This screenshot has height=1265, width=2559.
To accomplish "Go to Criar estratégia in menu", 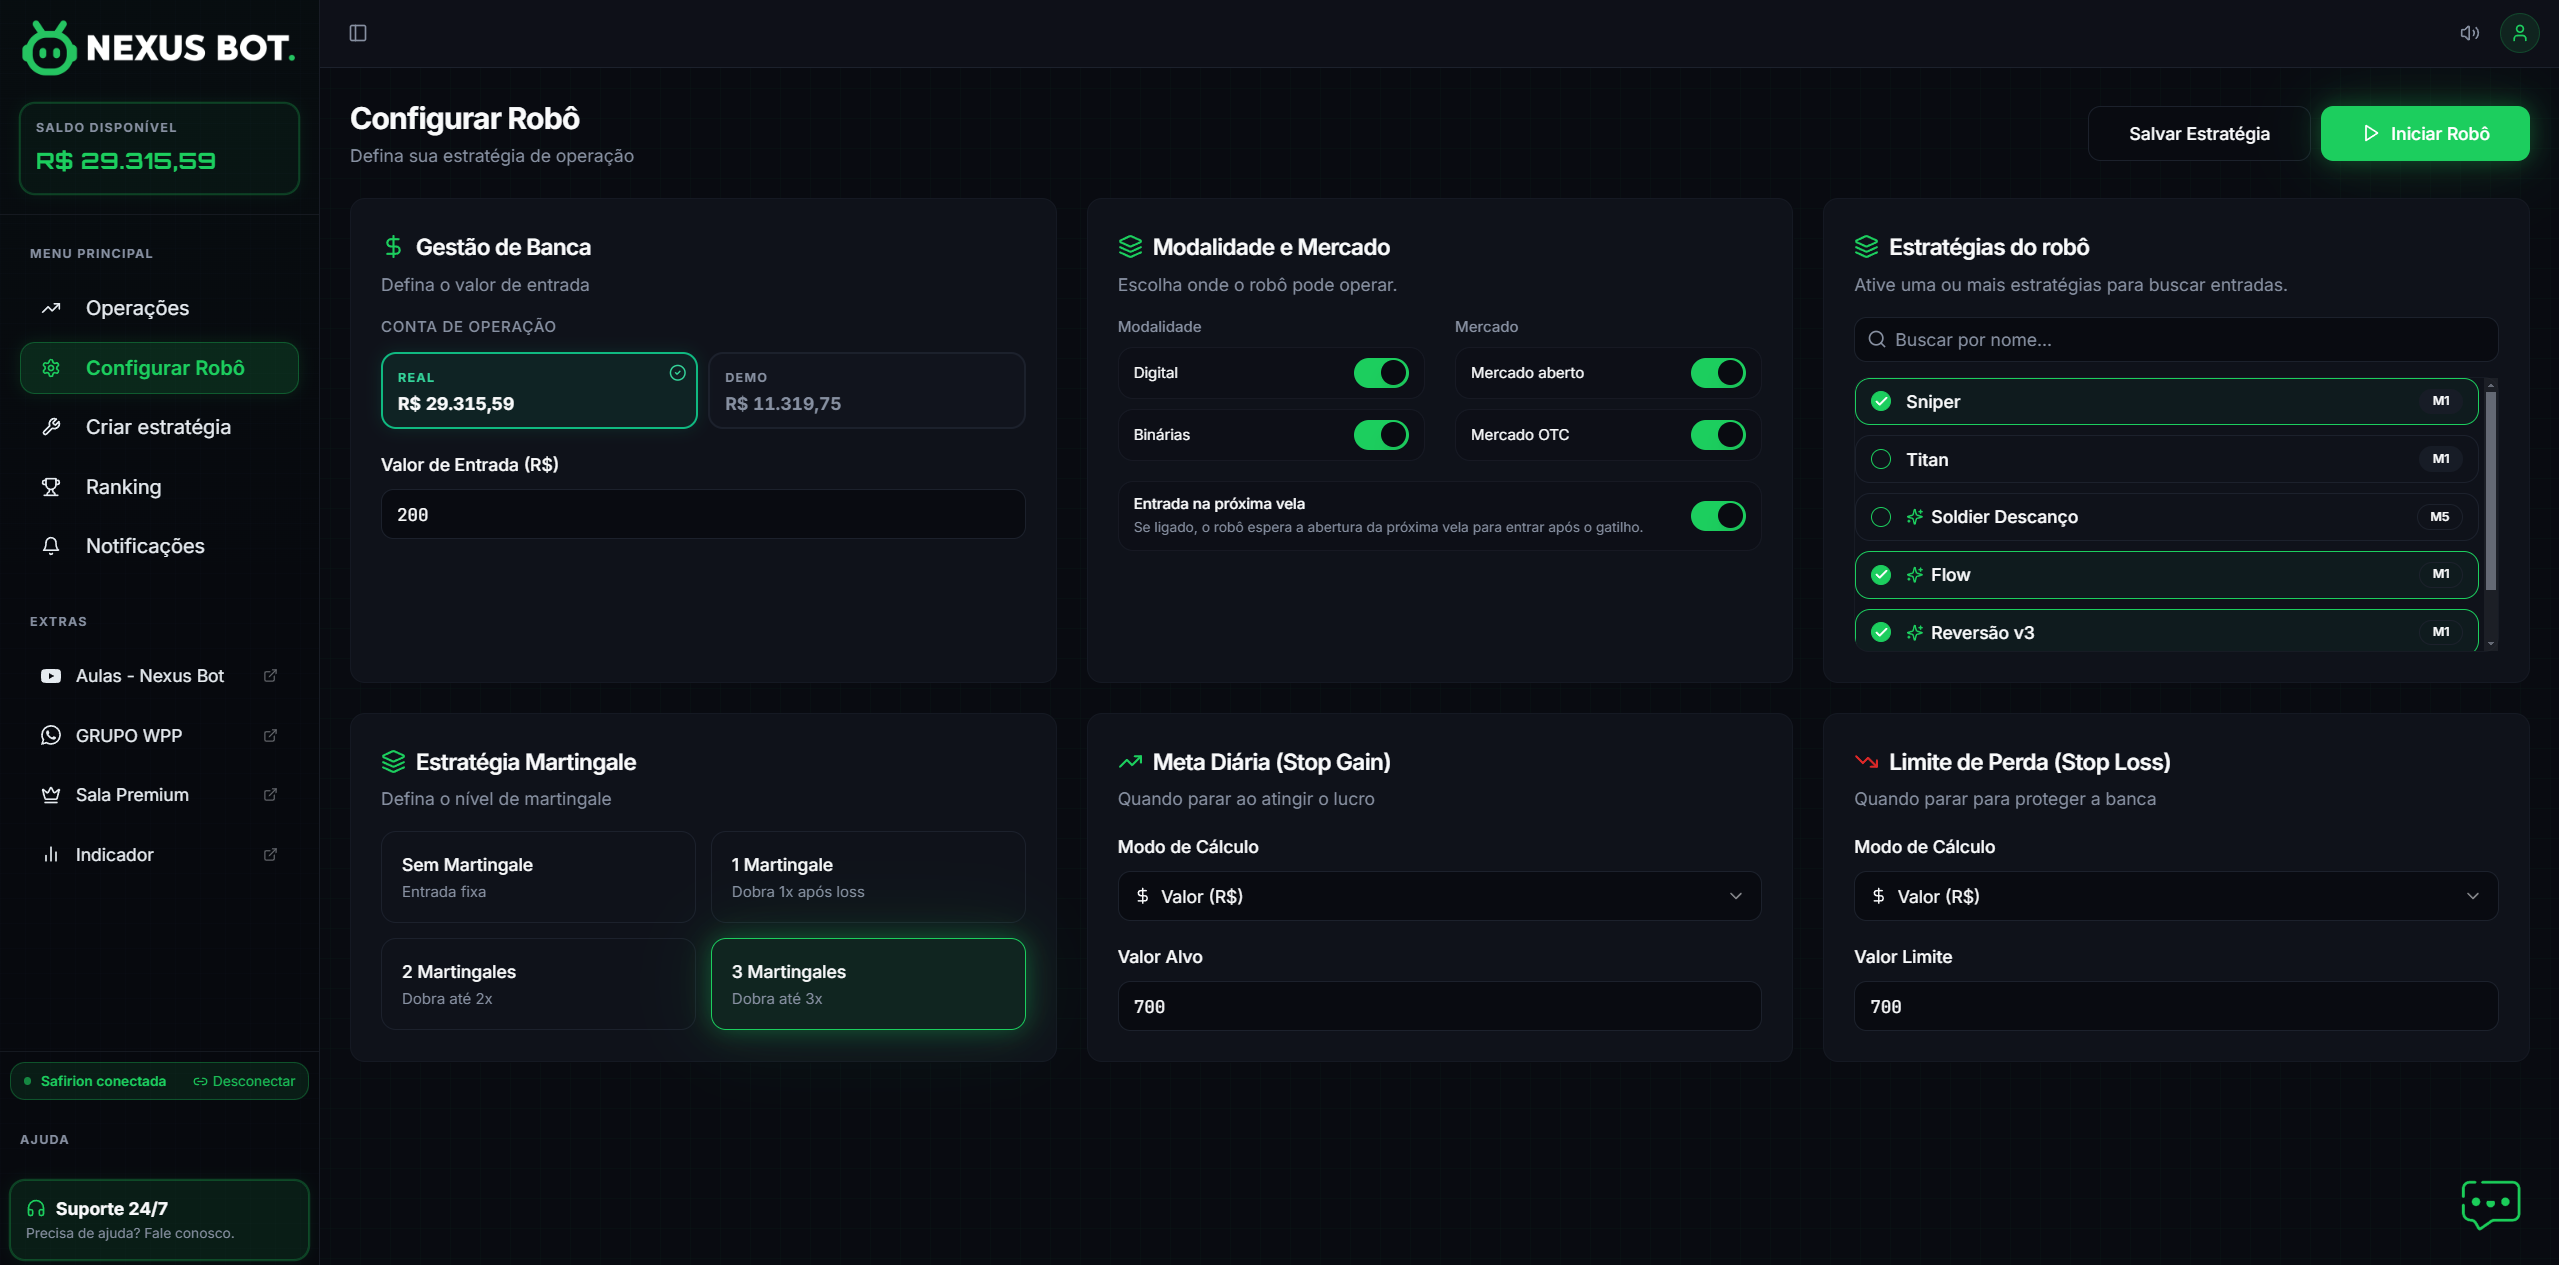I will tap(158, 427).
